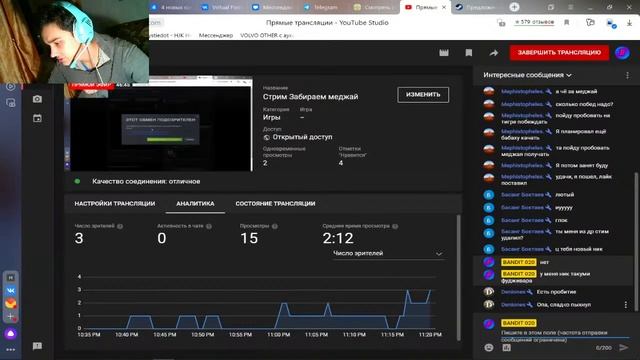
Task: Open the send feedback icon in Studio sidebar
Action: [x=37, y=346]
